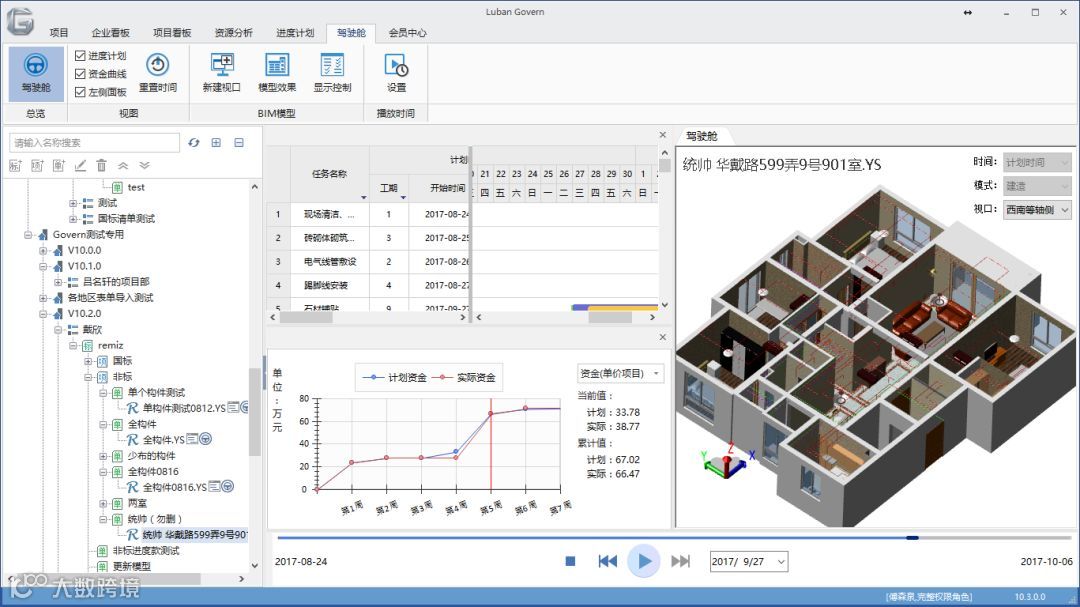Click the refresh icon beside the search box
The height and width of the screenshot is (607, 1080).
coord(194,143)
